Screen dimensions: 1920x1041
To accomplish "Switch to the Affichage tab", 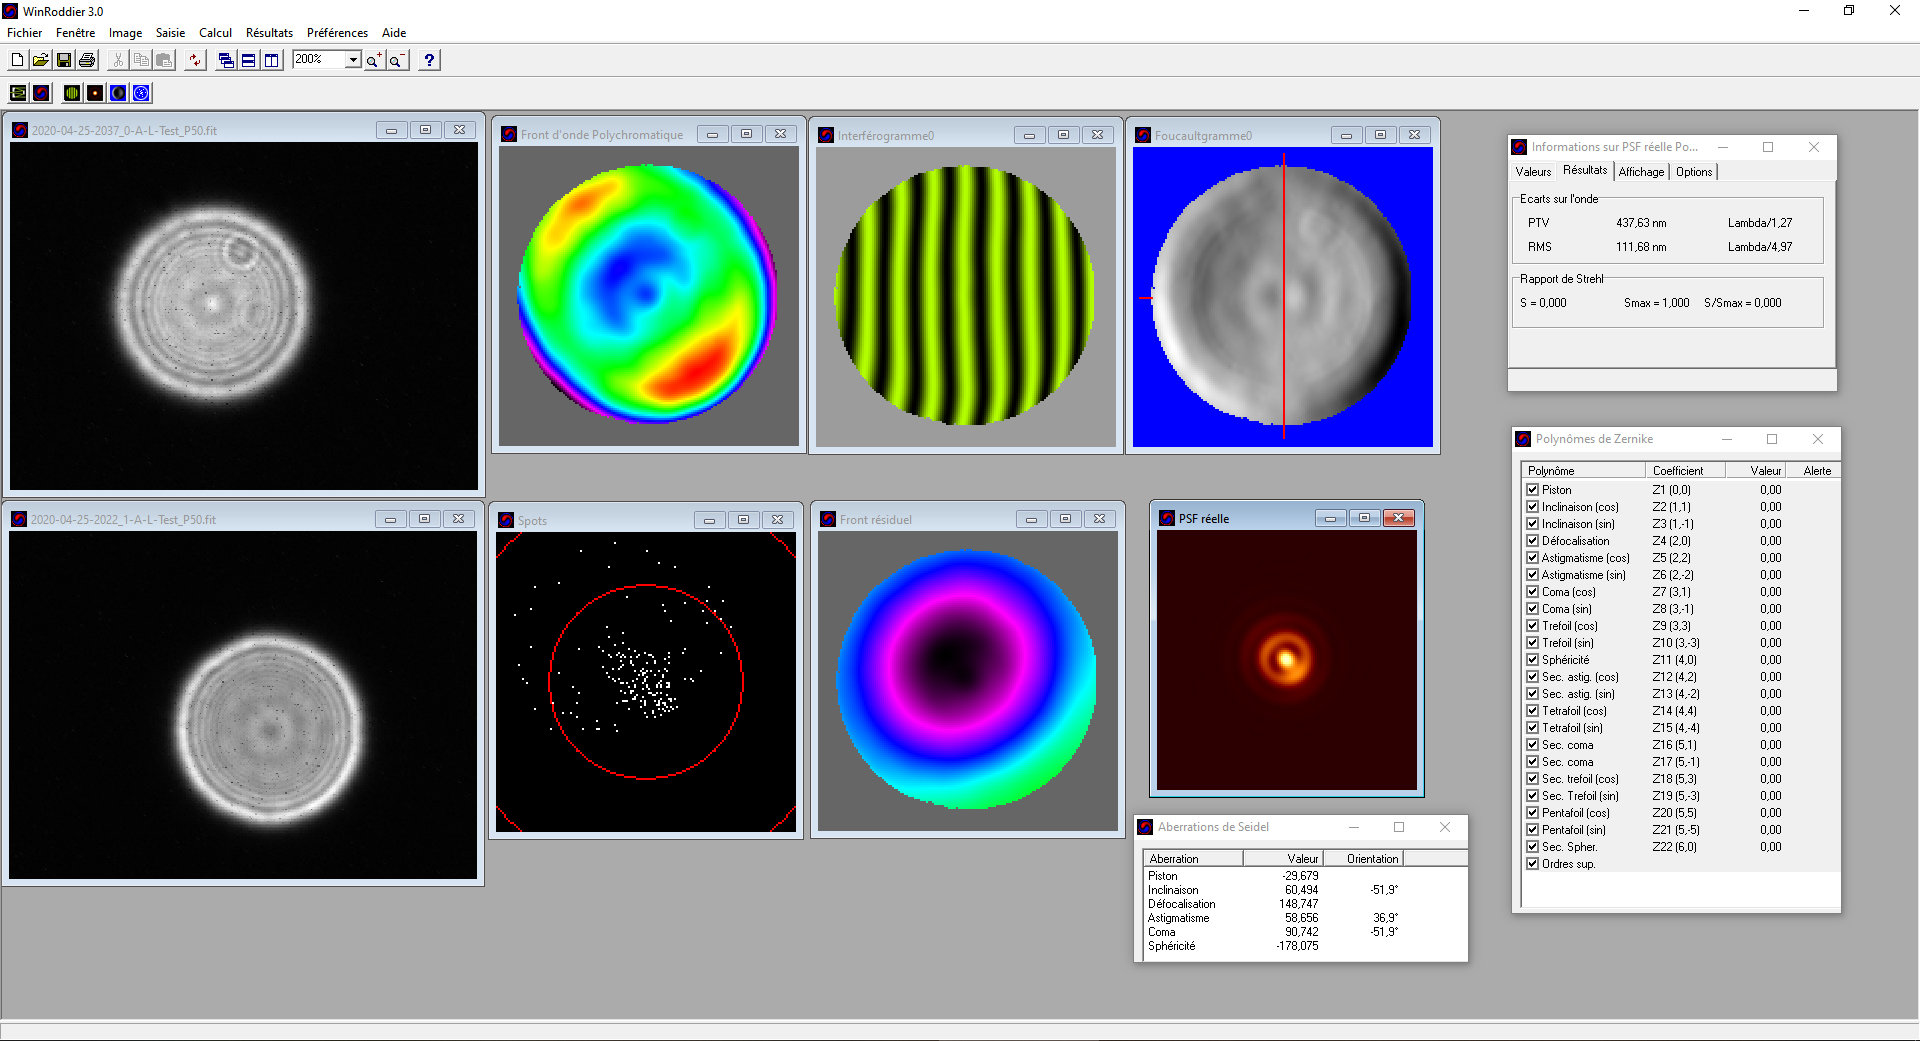I will click(1641, 172).
